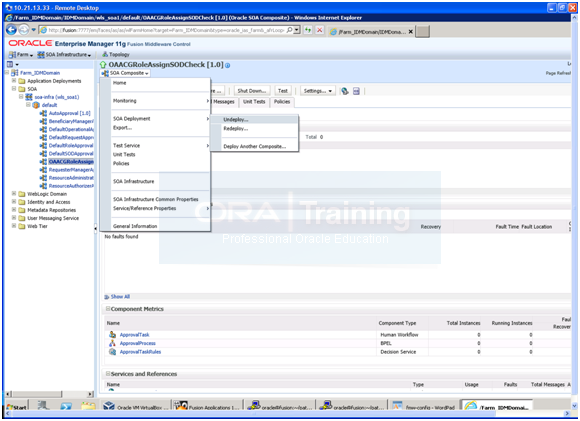Select Redeploy... submenu entry
Viewport: 580px width, 421px height.
236,128
